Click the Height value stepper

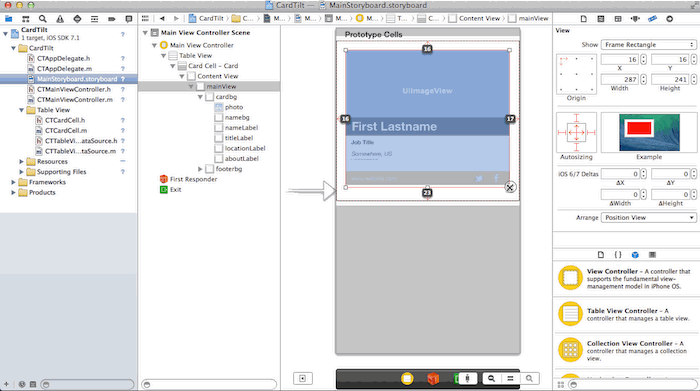point(694,79)
